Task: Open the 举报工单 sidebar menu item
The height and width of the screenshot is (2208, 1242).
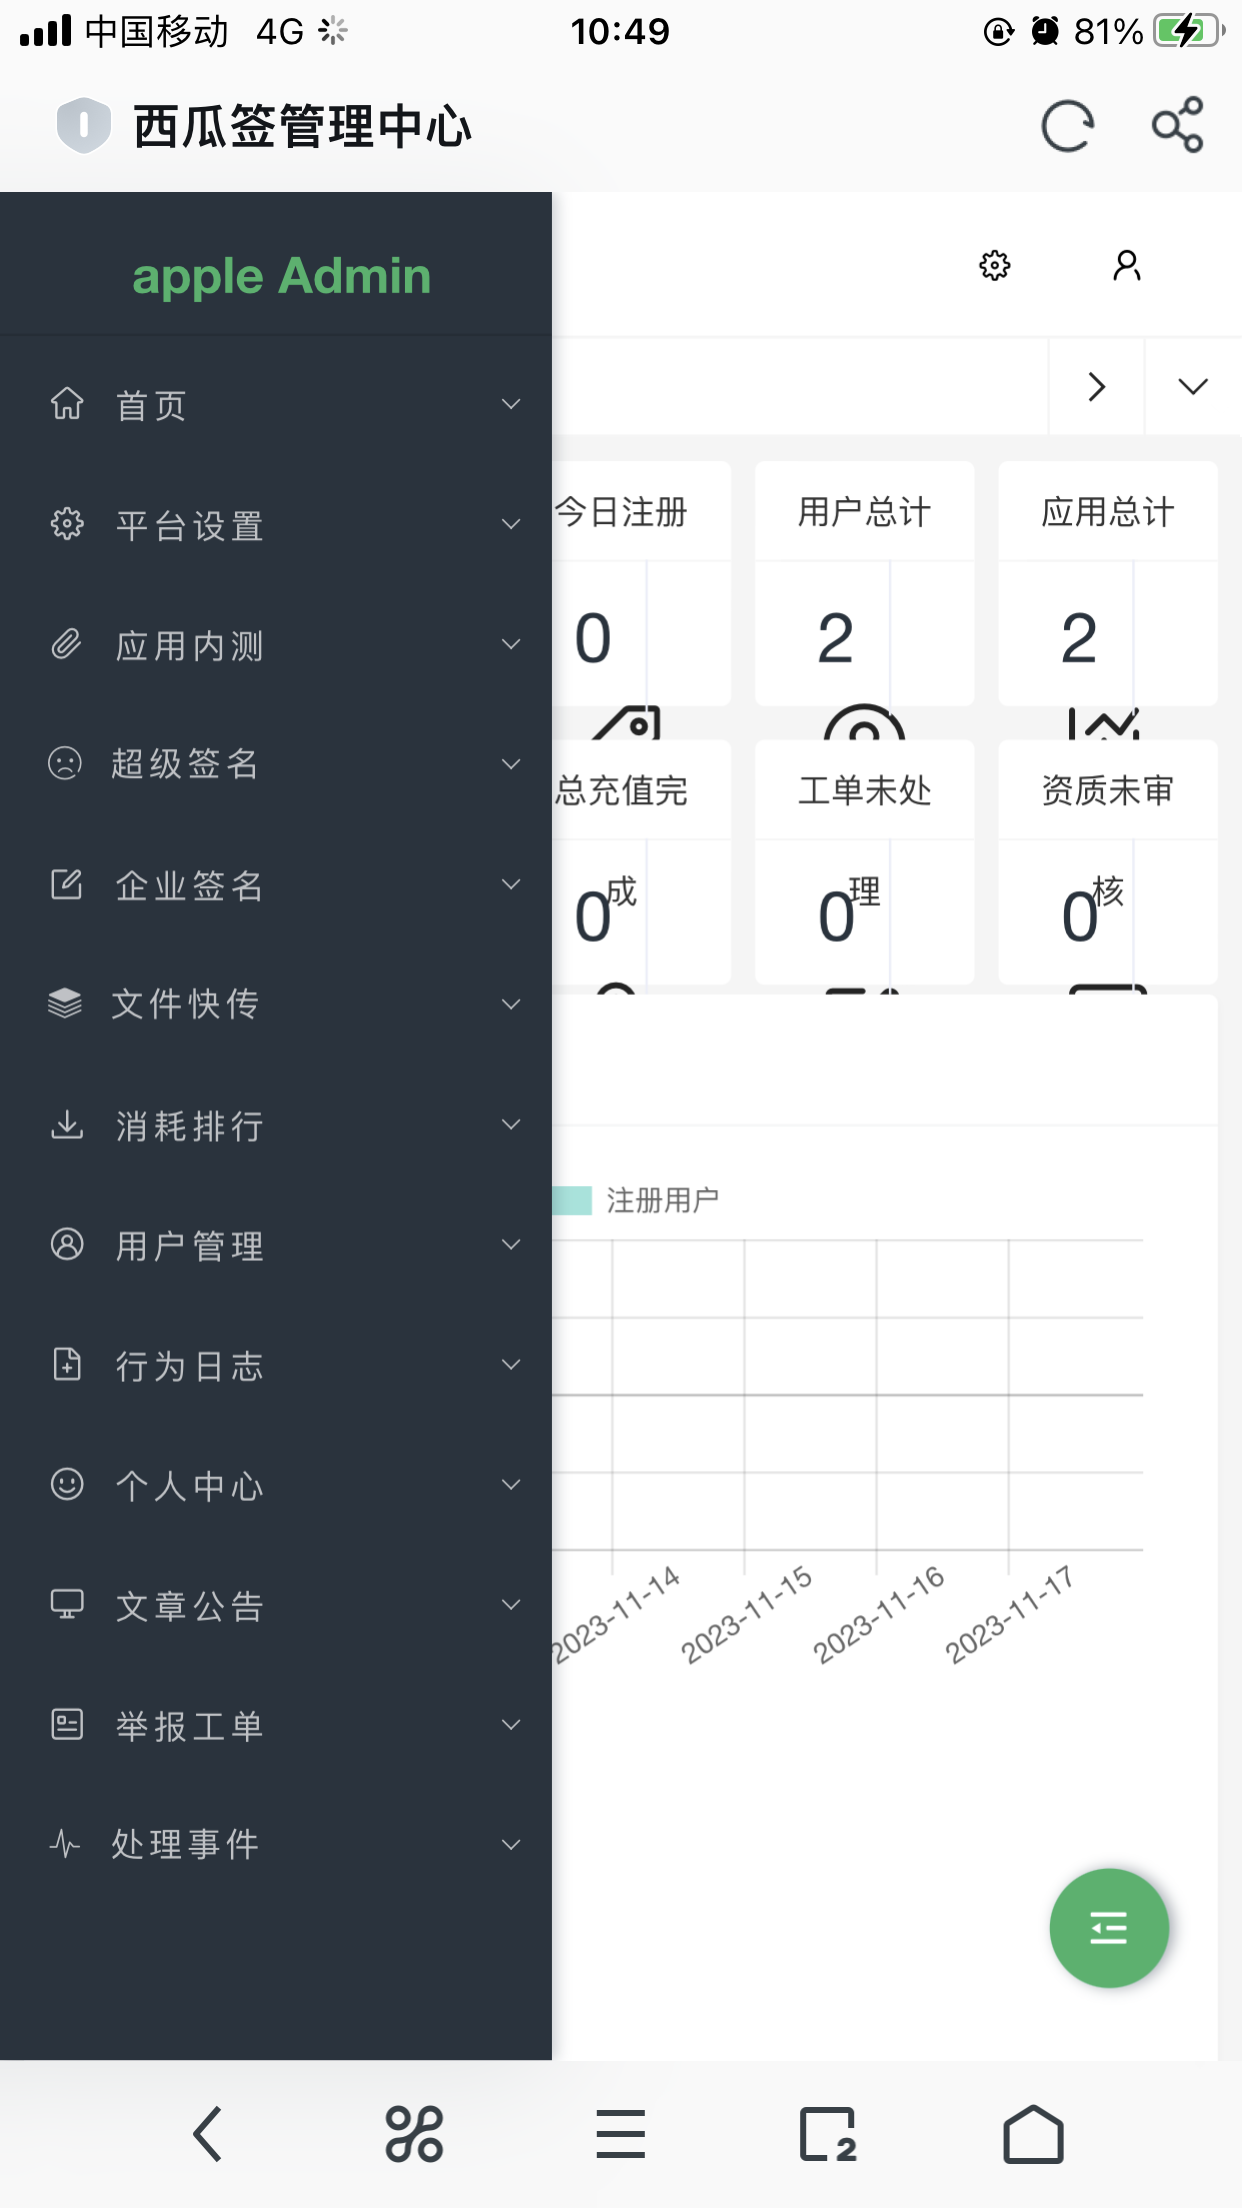Action: click(x=276, y=1724)
